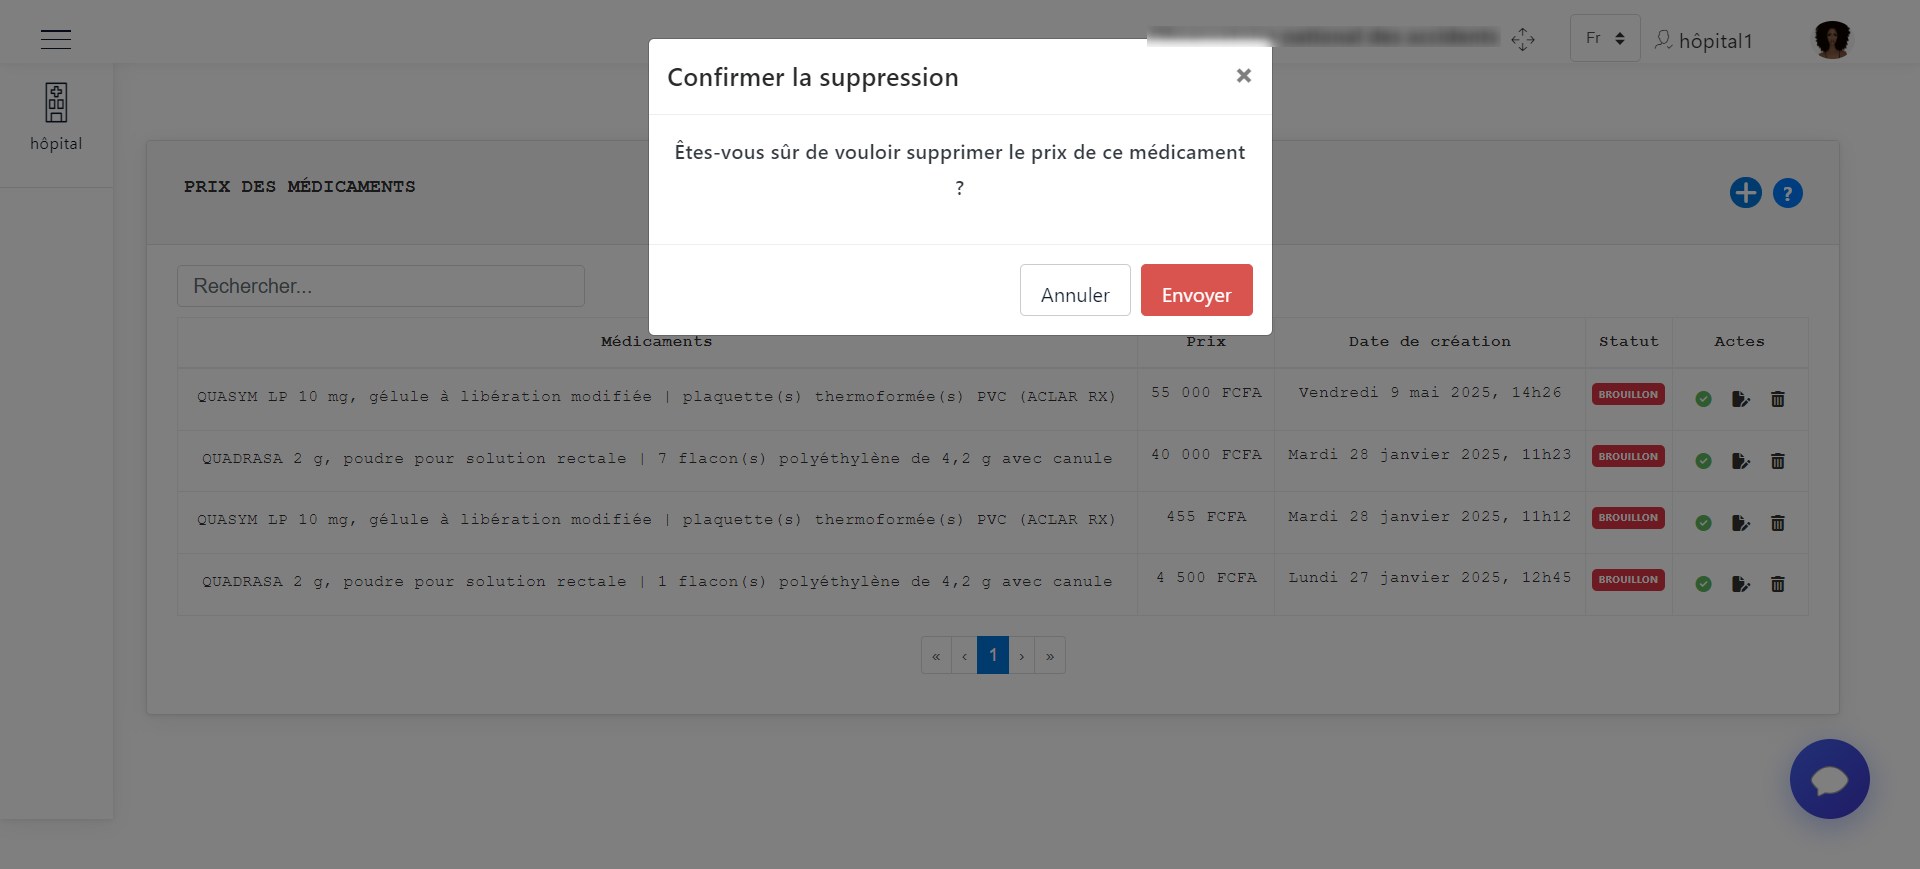The height and width of the screenshot is (869, 1920).
Task: Click BROUILLON badge dated 28 janvier 11h23
Action: click(x=1628, y=456)
